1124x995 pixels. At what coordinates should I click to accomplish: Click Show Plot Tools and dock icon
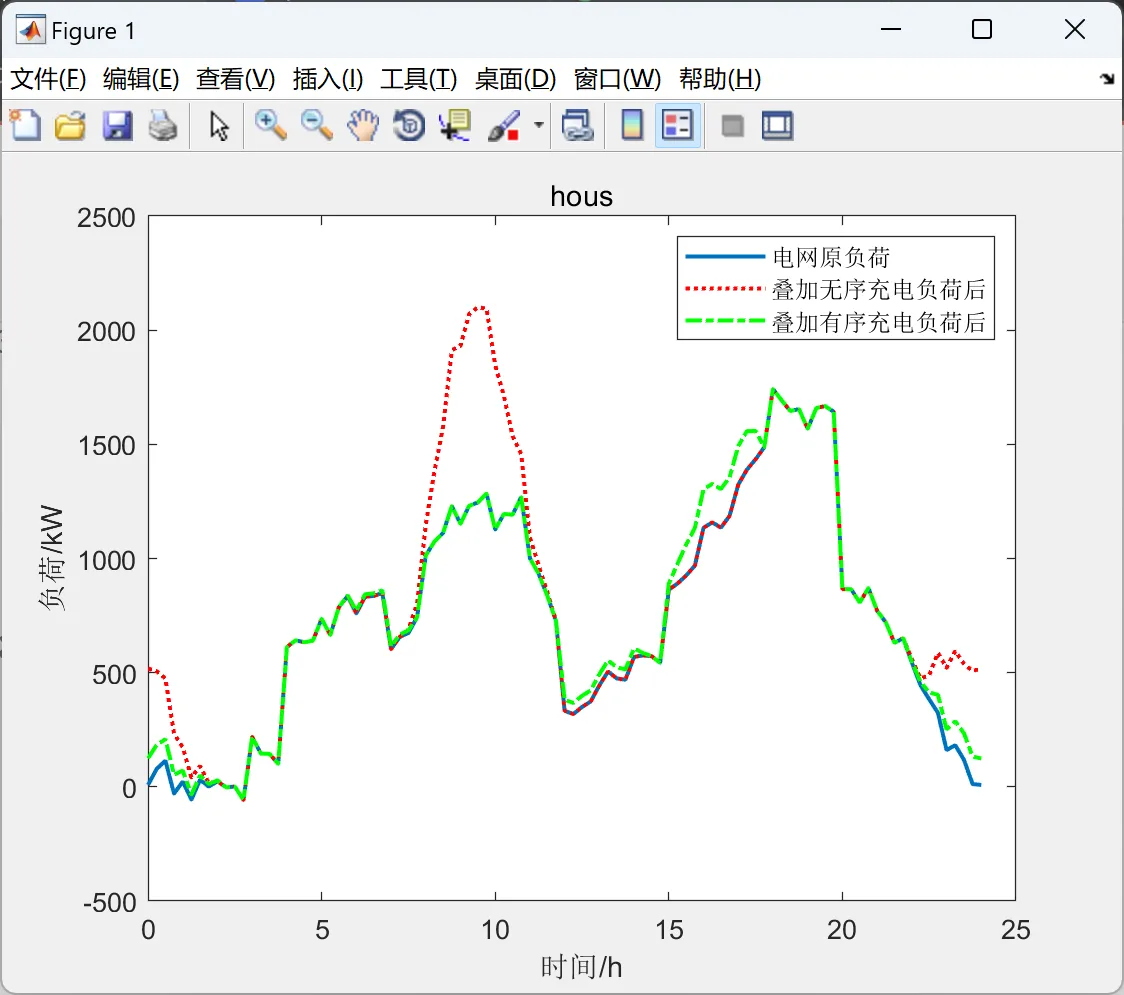pos(777,125)
